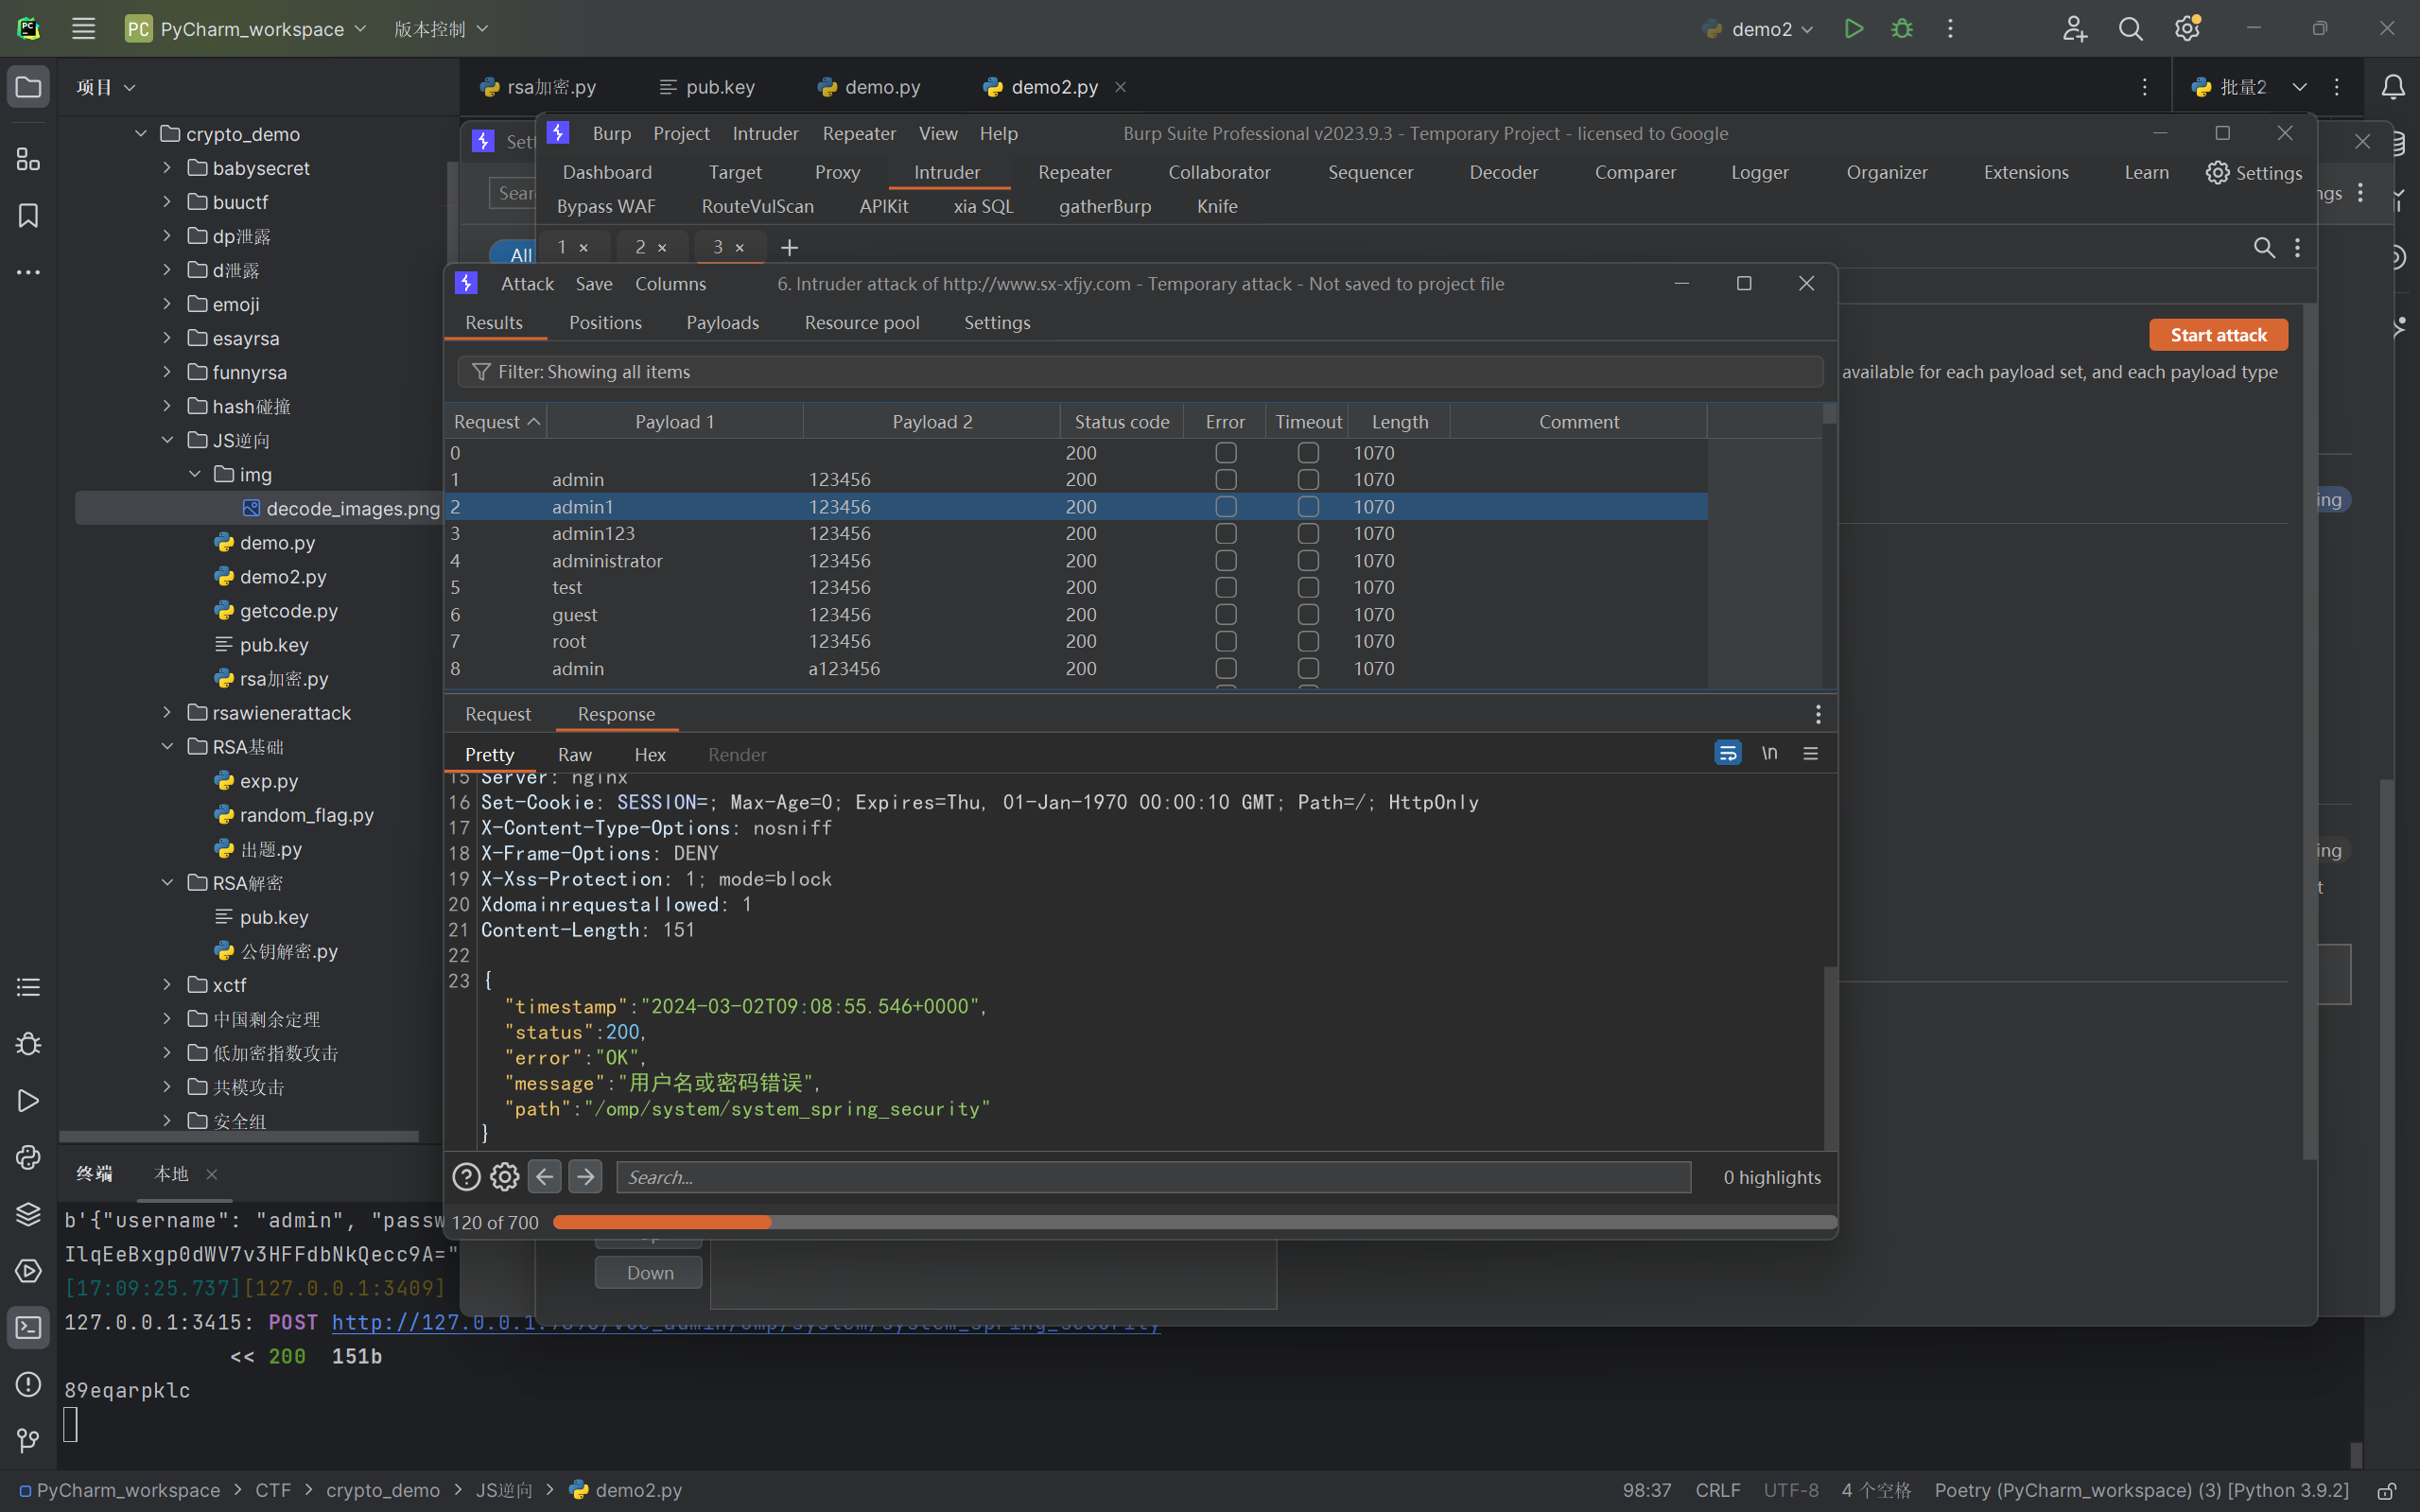
Task: Tick Timeout checkbox for request 8
Action: (1308, 668)
